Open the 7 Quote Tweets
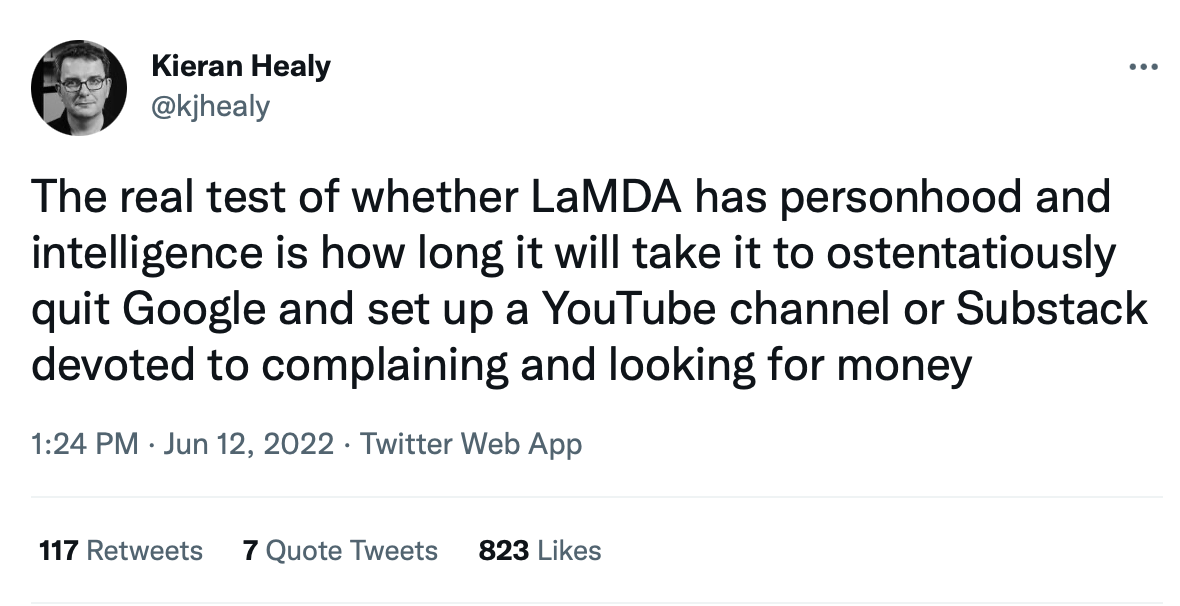Screen dimensions: 1180x606 point(339,550)
